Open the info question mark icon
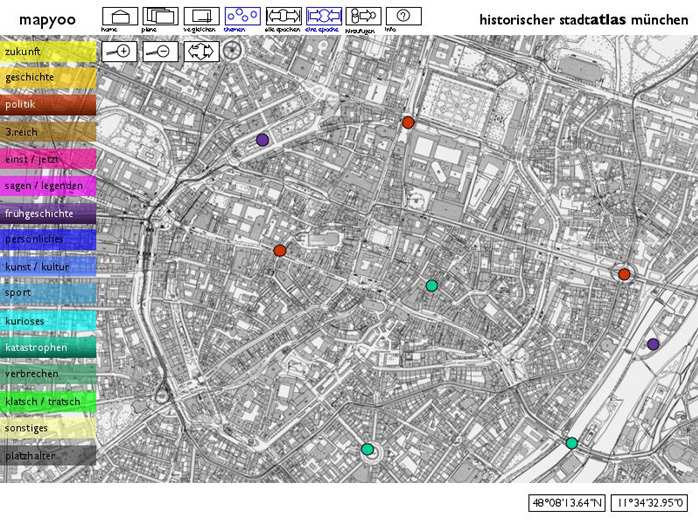The width and height of the screenshot is (698, 524). (x=403, y=16)
